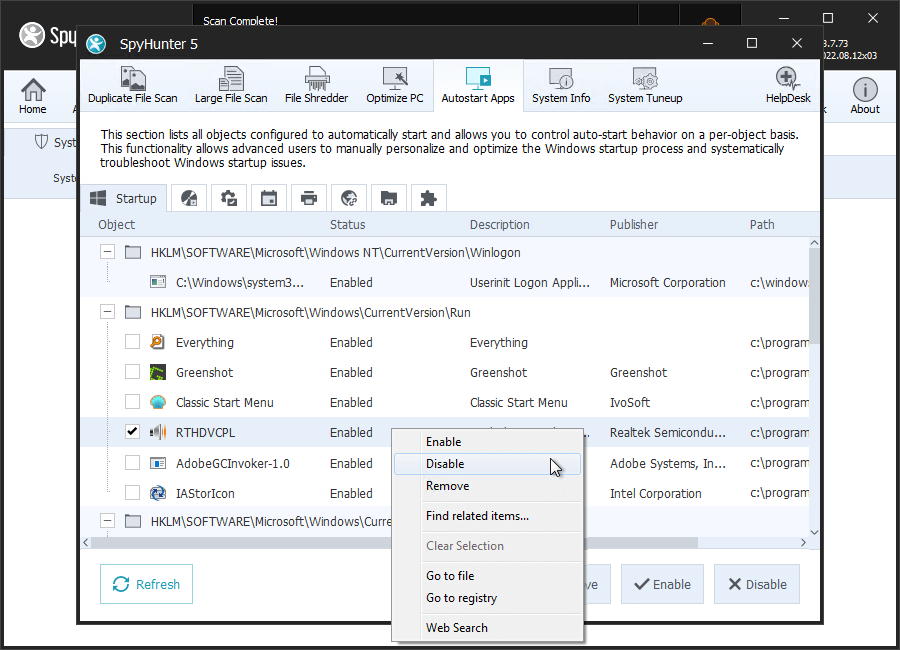Tick the Greenshot startup checkbox
900x650 pixels.
(x=132, y=373)
